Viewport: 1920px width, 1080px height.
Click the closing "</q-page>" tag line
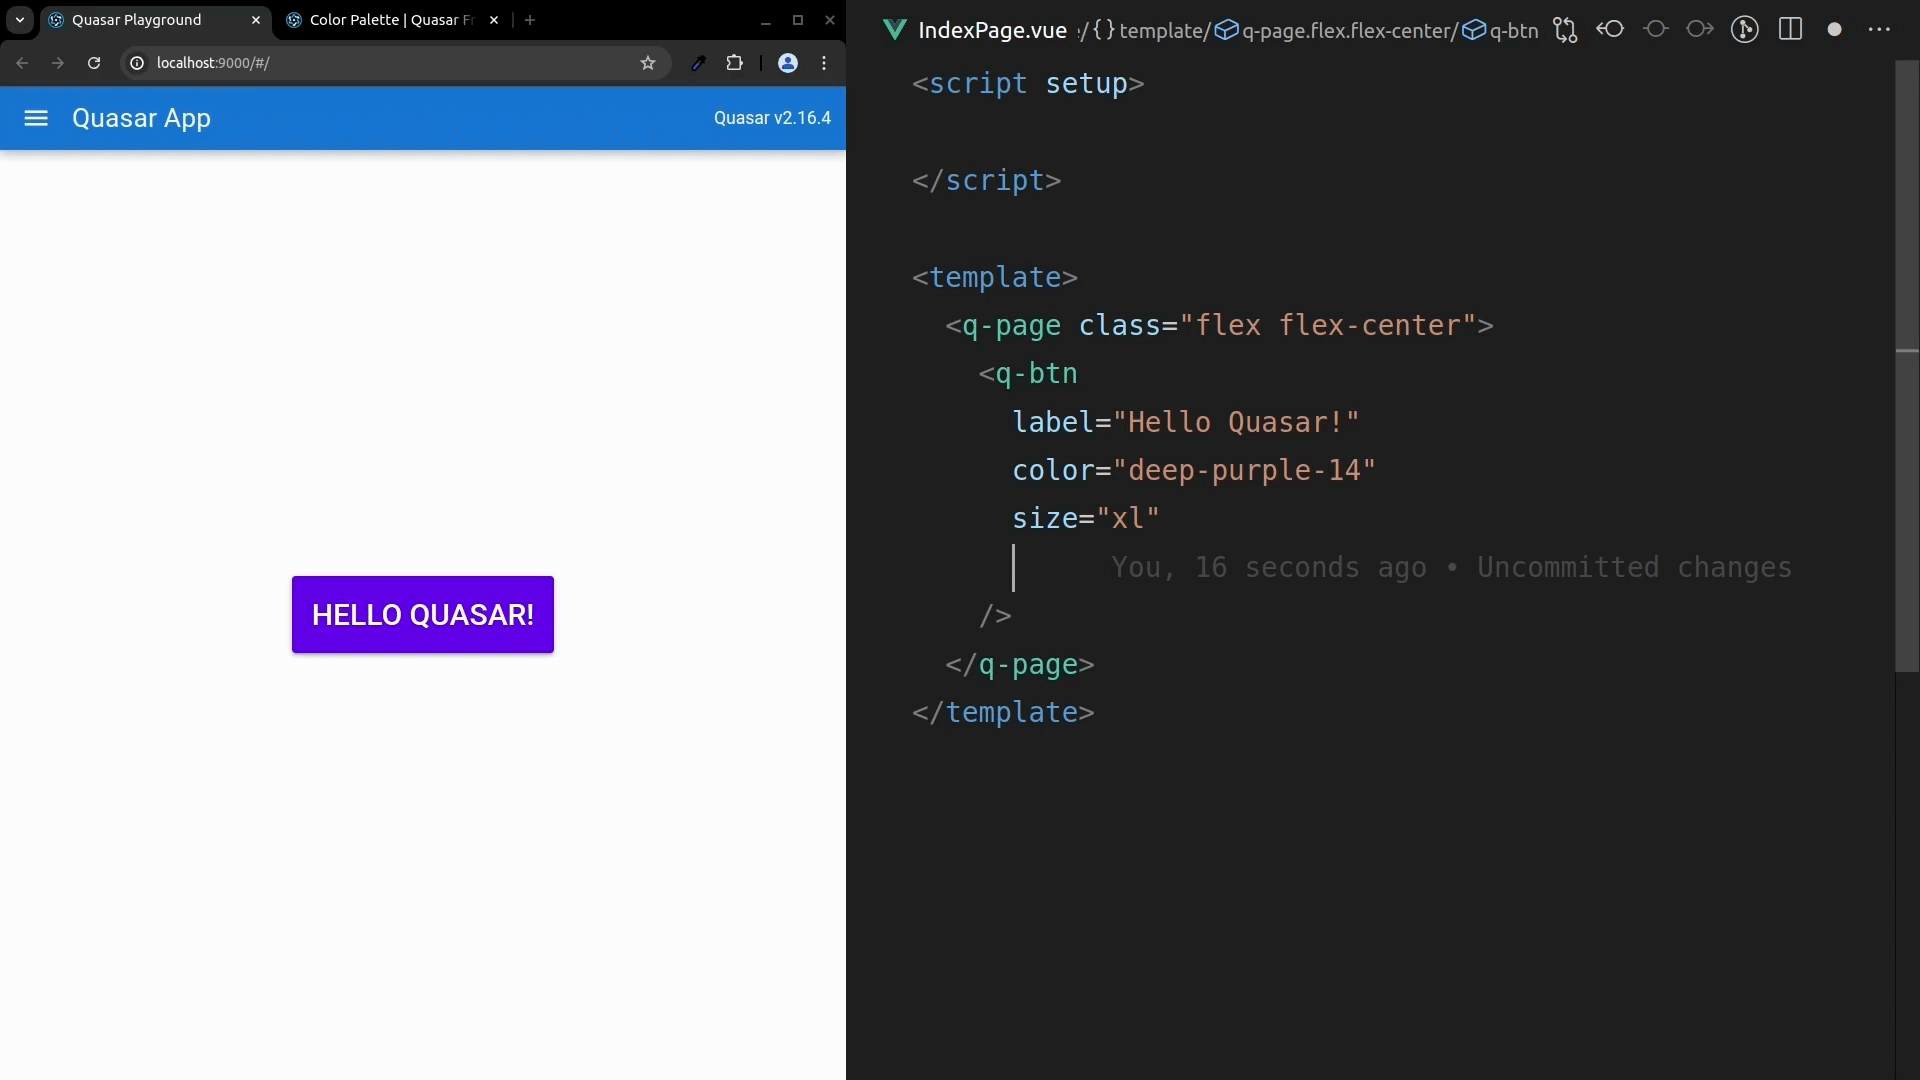tap(1020, 664)
